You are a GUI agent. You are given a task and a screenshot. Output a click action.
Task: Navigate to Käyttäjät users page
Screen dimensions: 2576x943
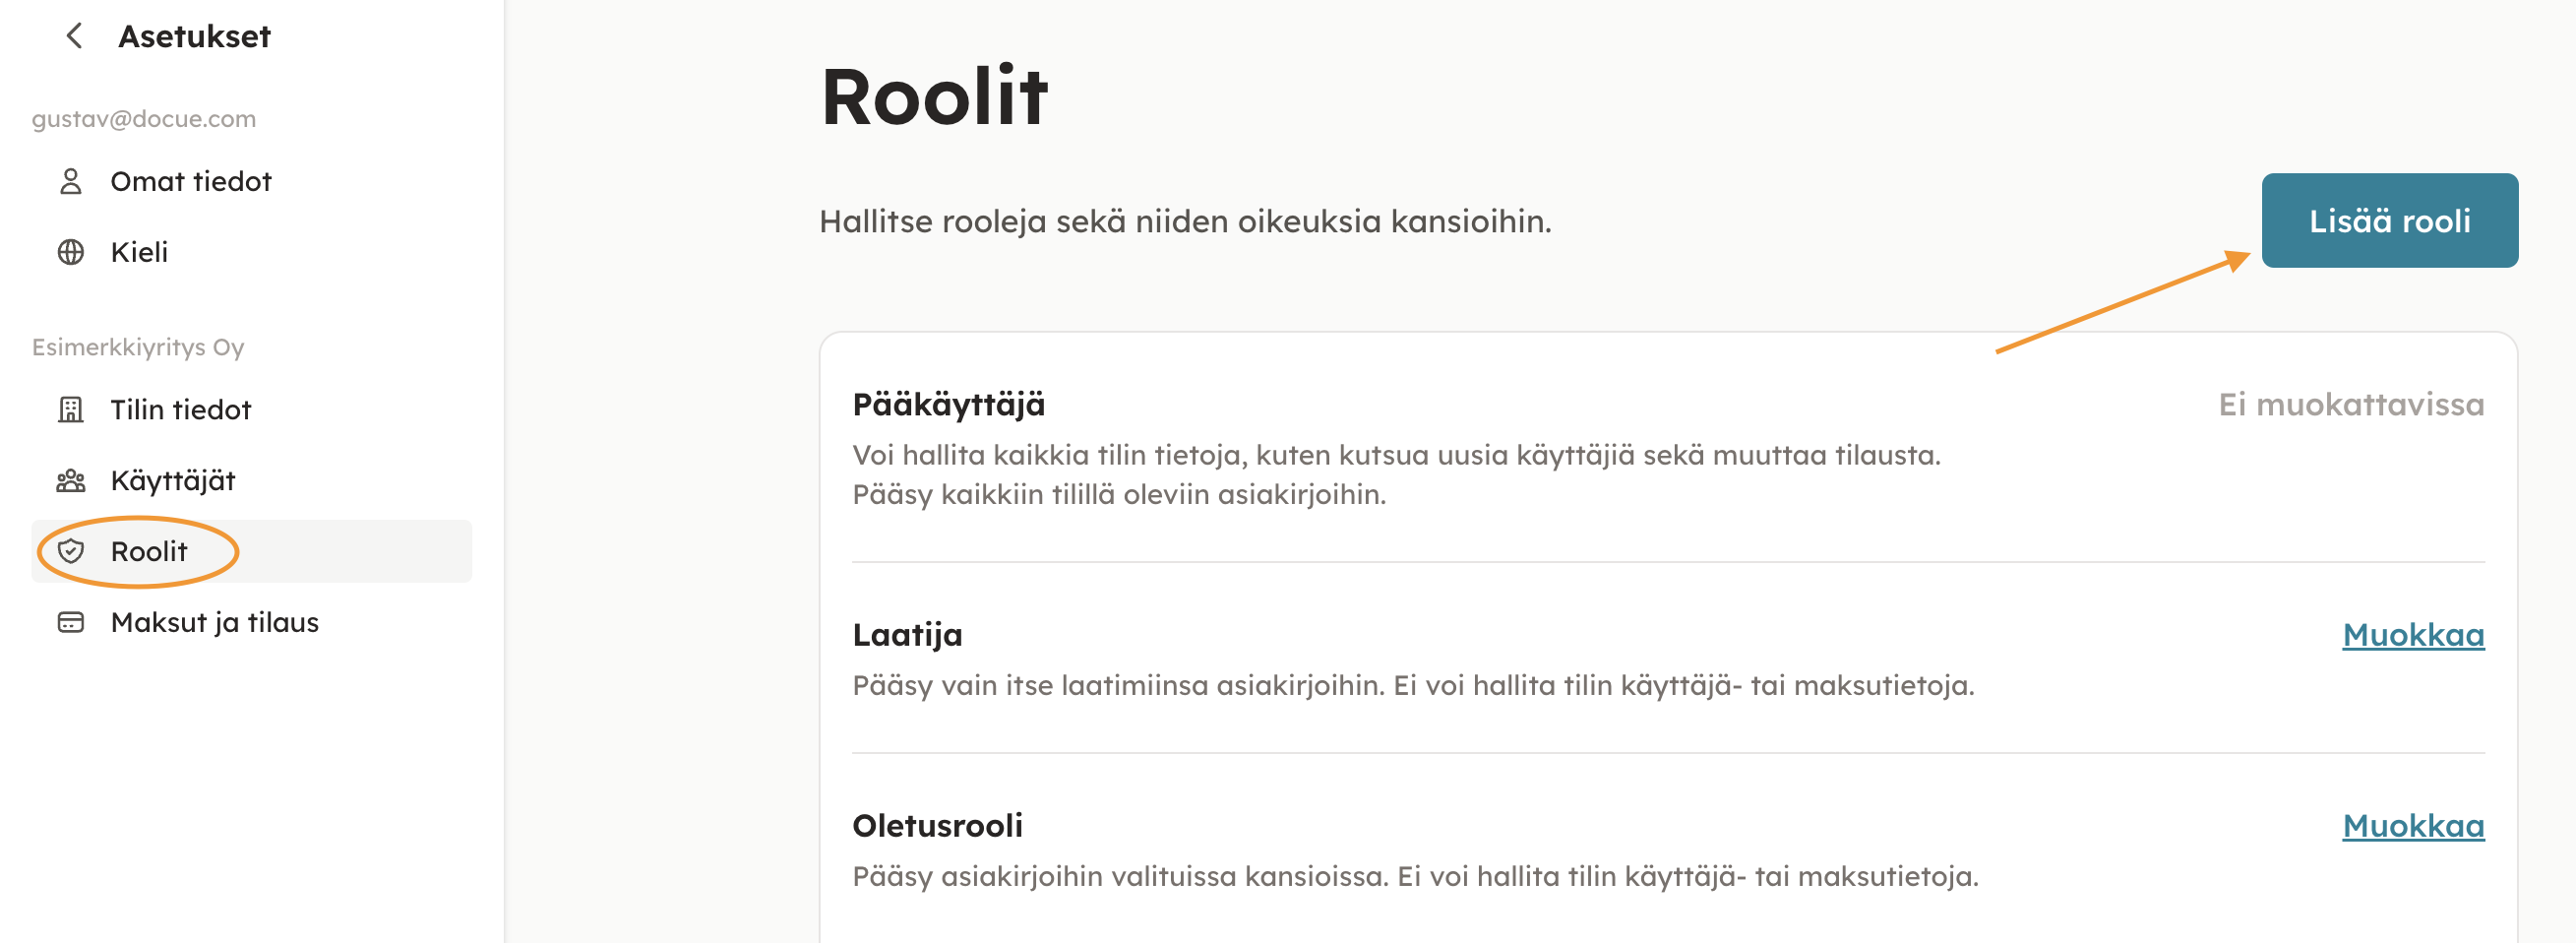[x=172, y=481]
